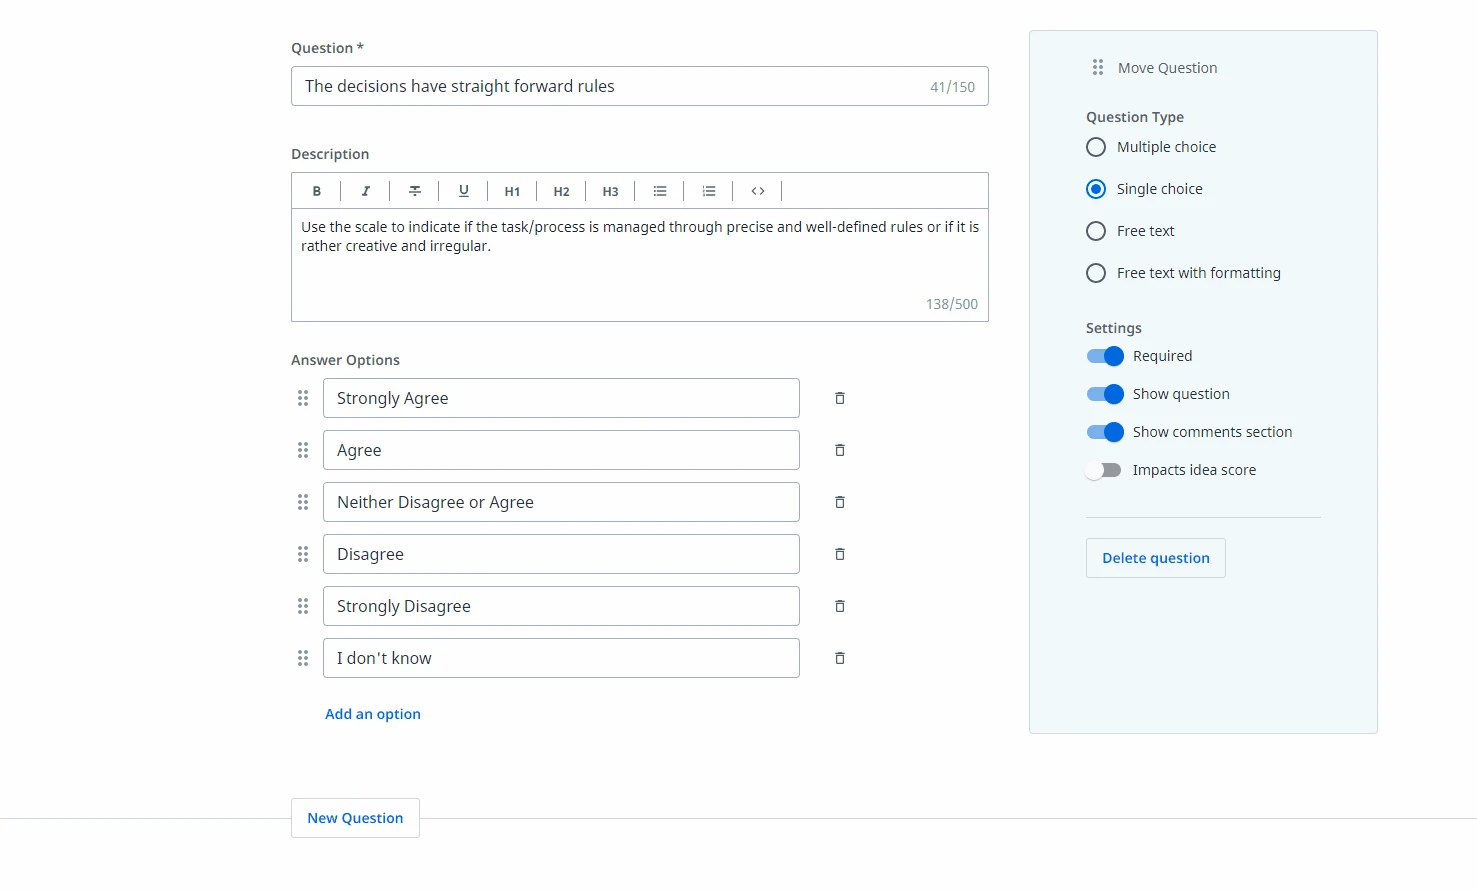Grab drag handle of Strongly Agree option
1477x892 pixels.
click(303, 398)
